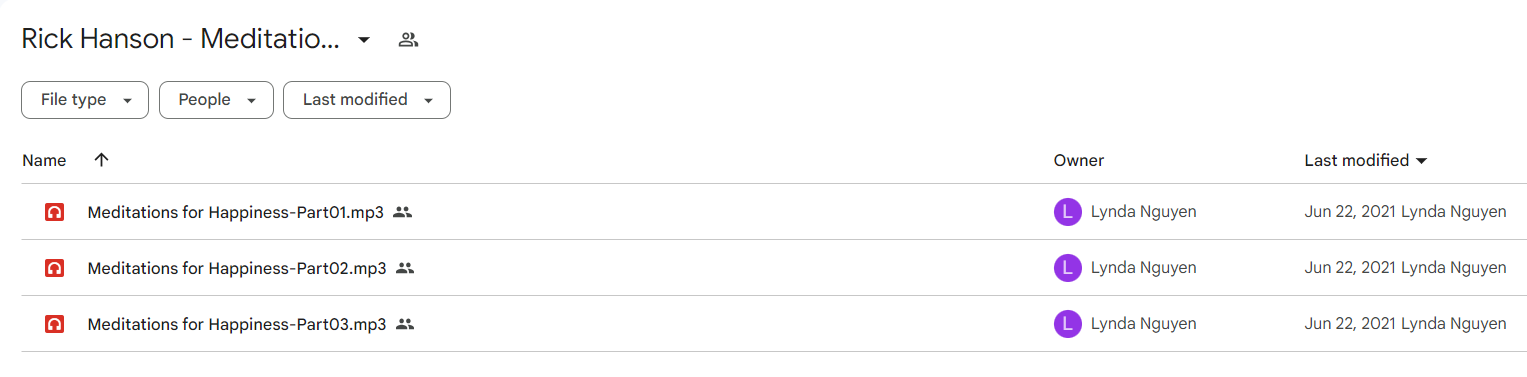The width and height of the screenshot is (1527, 377).
Task: Click the shared icon next to Part02.mp3
Action: 405,268
